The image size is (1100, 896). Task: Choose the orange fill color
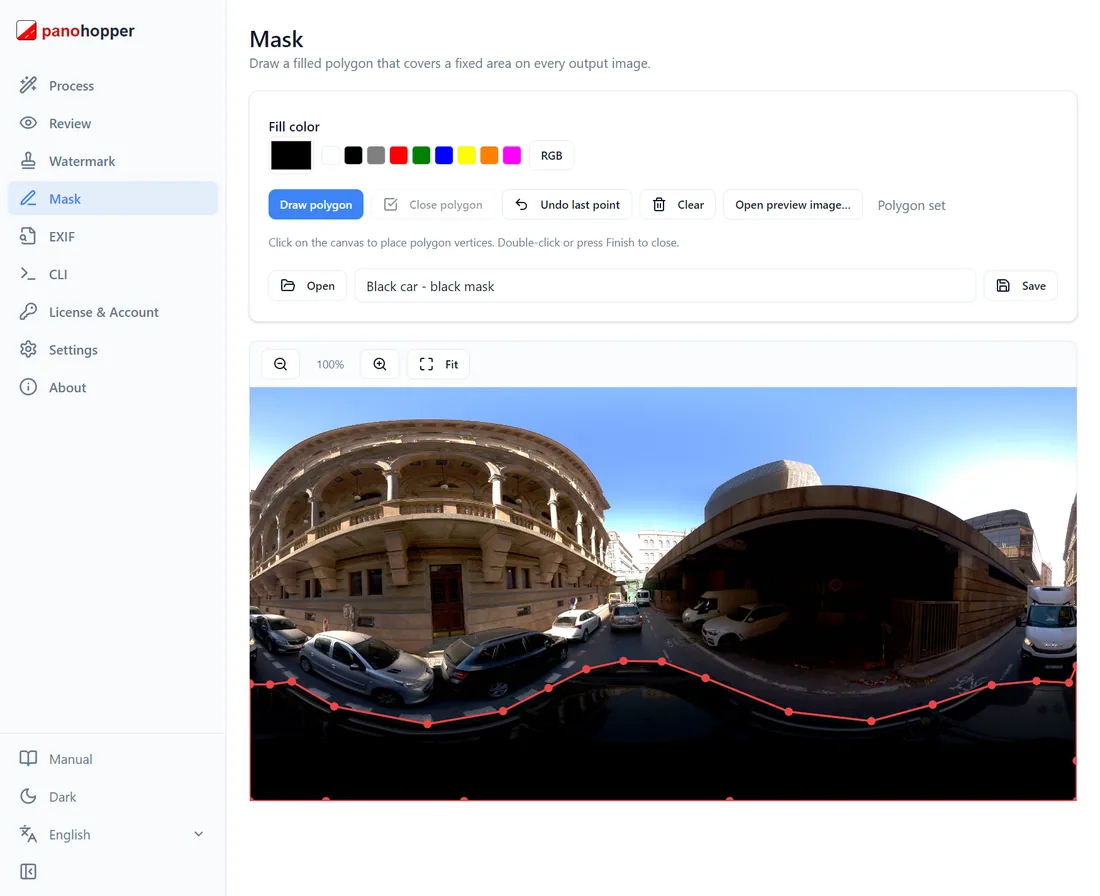[x=489, y=155]
